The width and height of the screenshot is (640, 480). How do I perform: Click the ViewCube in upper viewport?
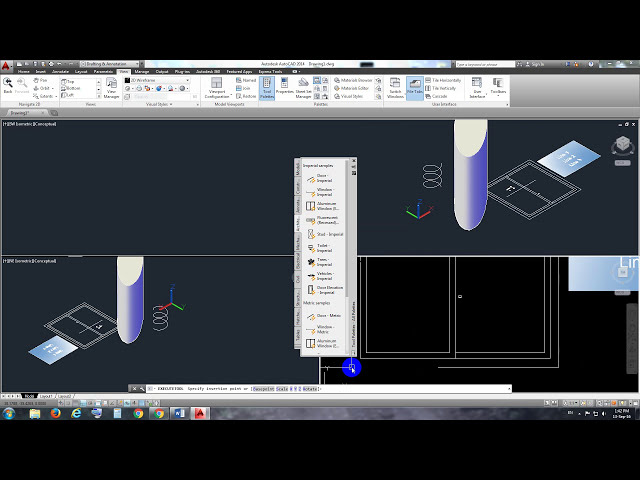coord(622,144)
